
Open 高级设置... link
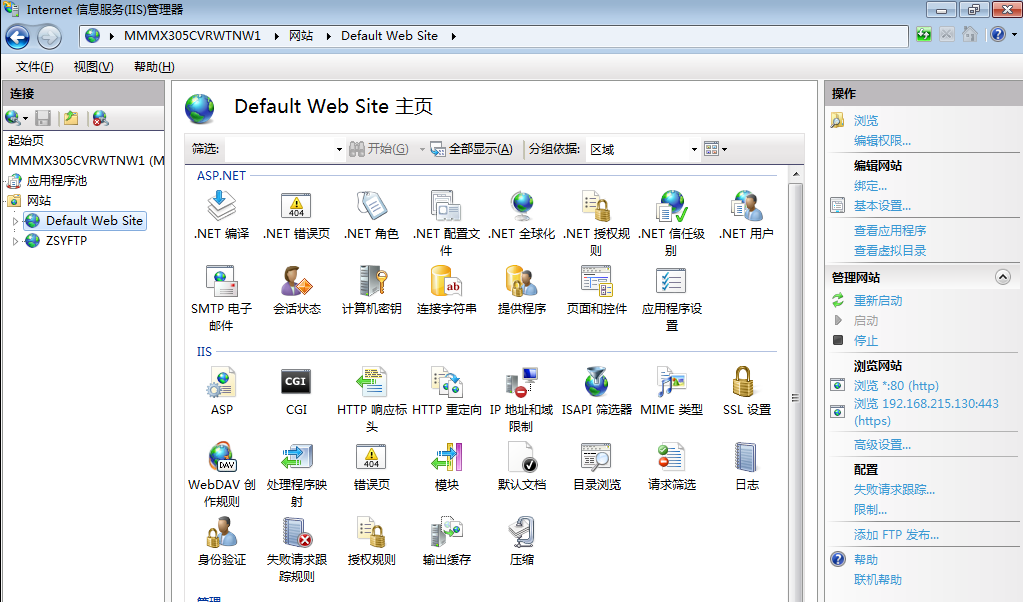[882, 445]
